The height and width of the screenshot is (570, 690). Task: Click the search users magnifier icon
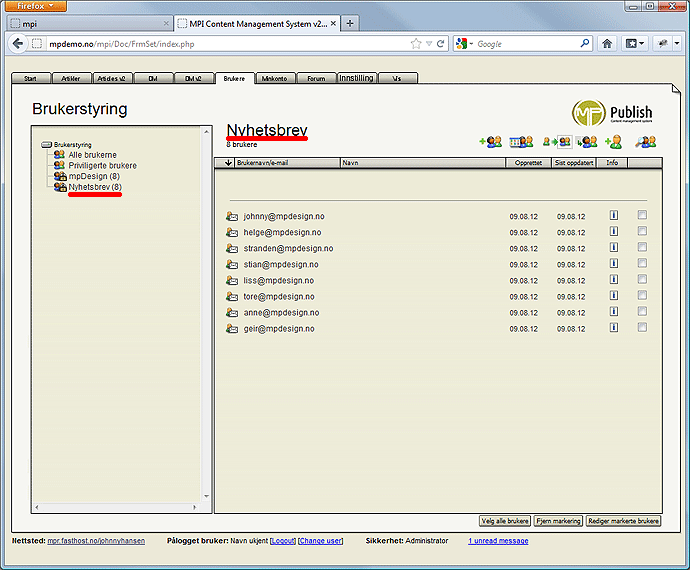pos(646,142)
